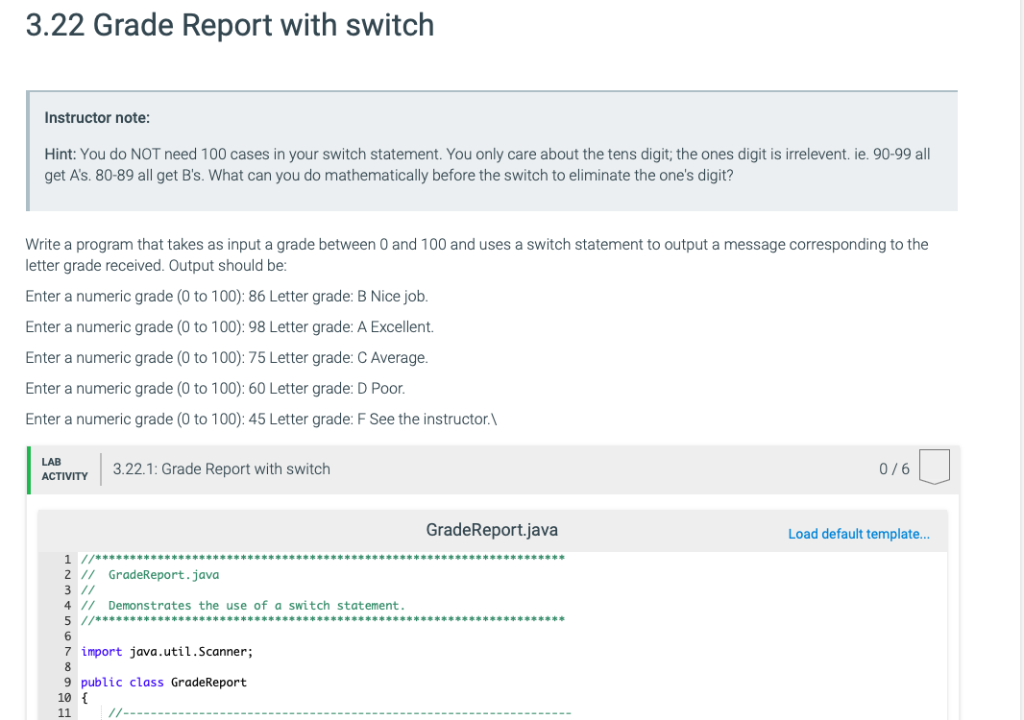This screenshot has height=720, width=1024.
Task: Select the section heading 3.22 Grade Report with switch
Action: (230, 25)
